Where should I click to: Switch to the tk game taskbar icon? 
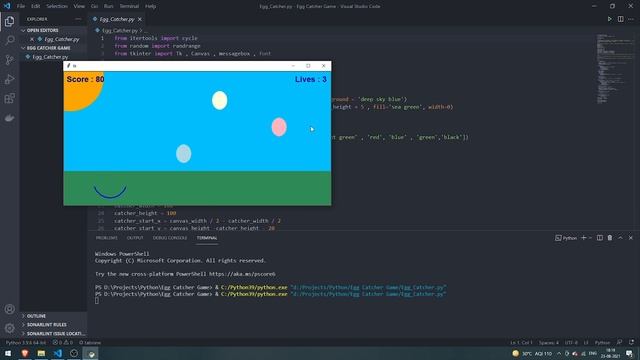[91, 353]
